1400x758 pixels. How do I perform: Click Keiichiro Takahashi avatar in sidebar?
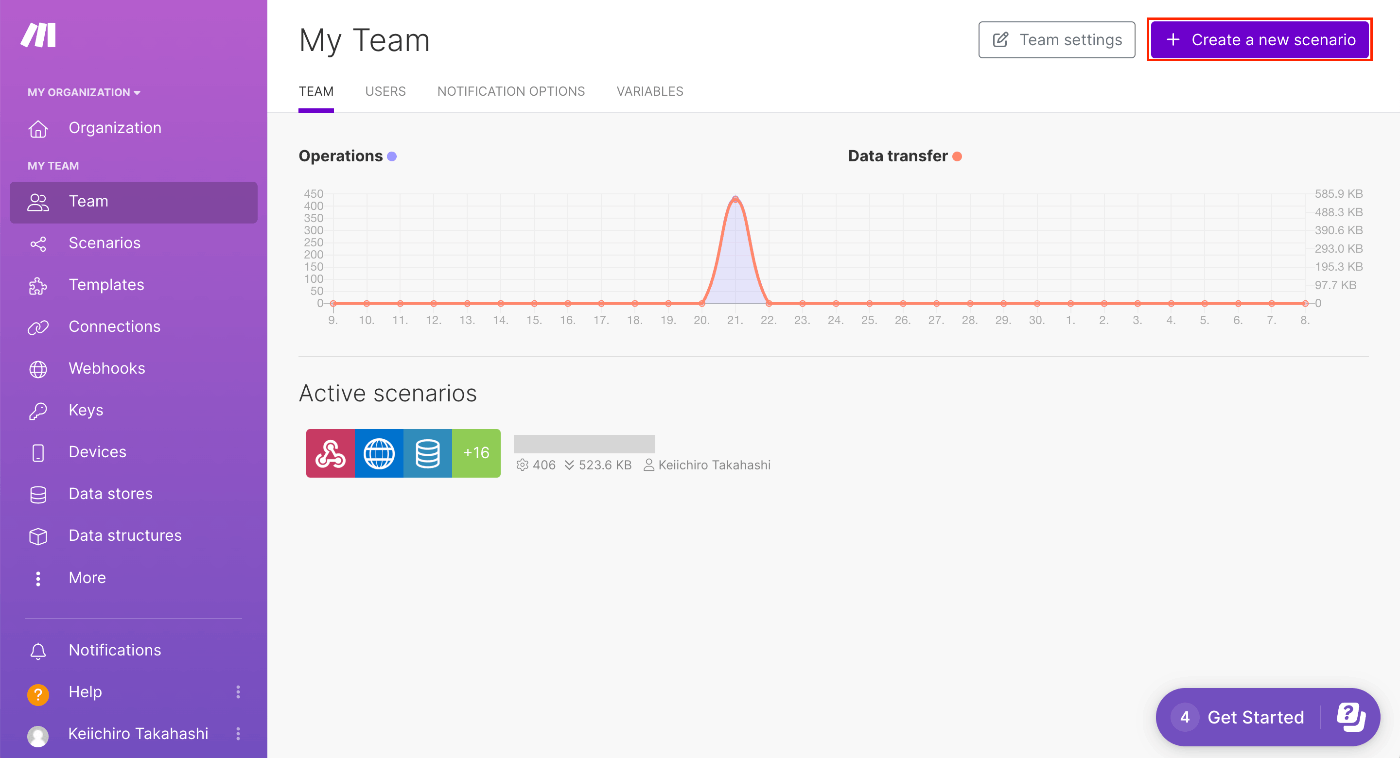[38, 736]
